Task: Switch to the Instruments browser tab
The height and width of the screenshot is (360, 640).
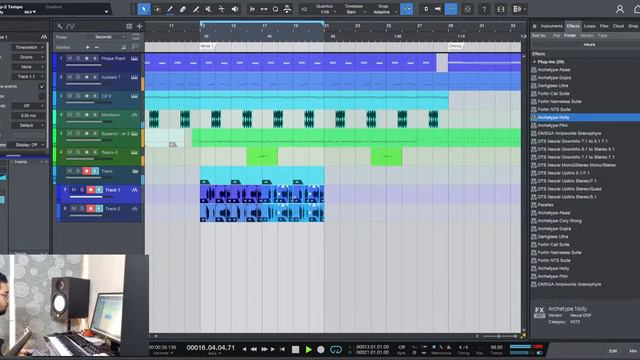Action: (551, 26)
